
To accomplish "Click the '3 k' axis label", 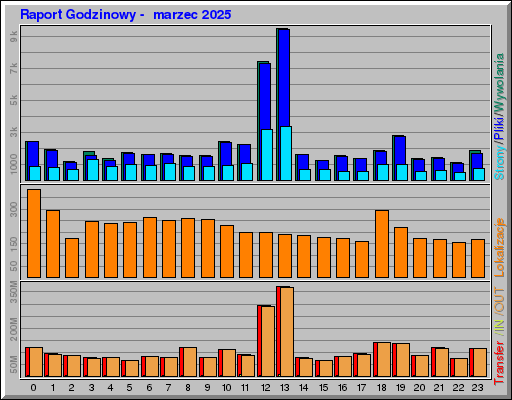I will pyautogui.click(x=14, y=132).
